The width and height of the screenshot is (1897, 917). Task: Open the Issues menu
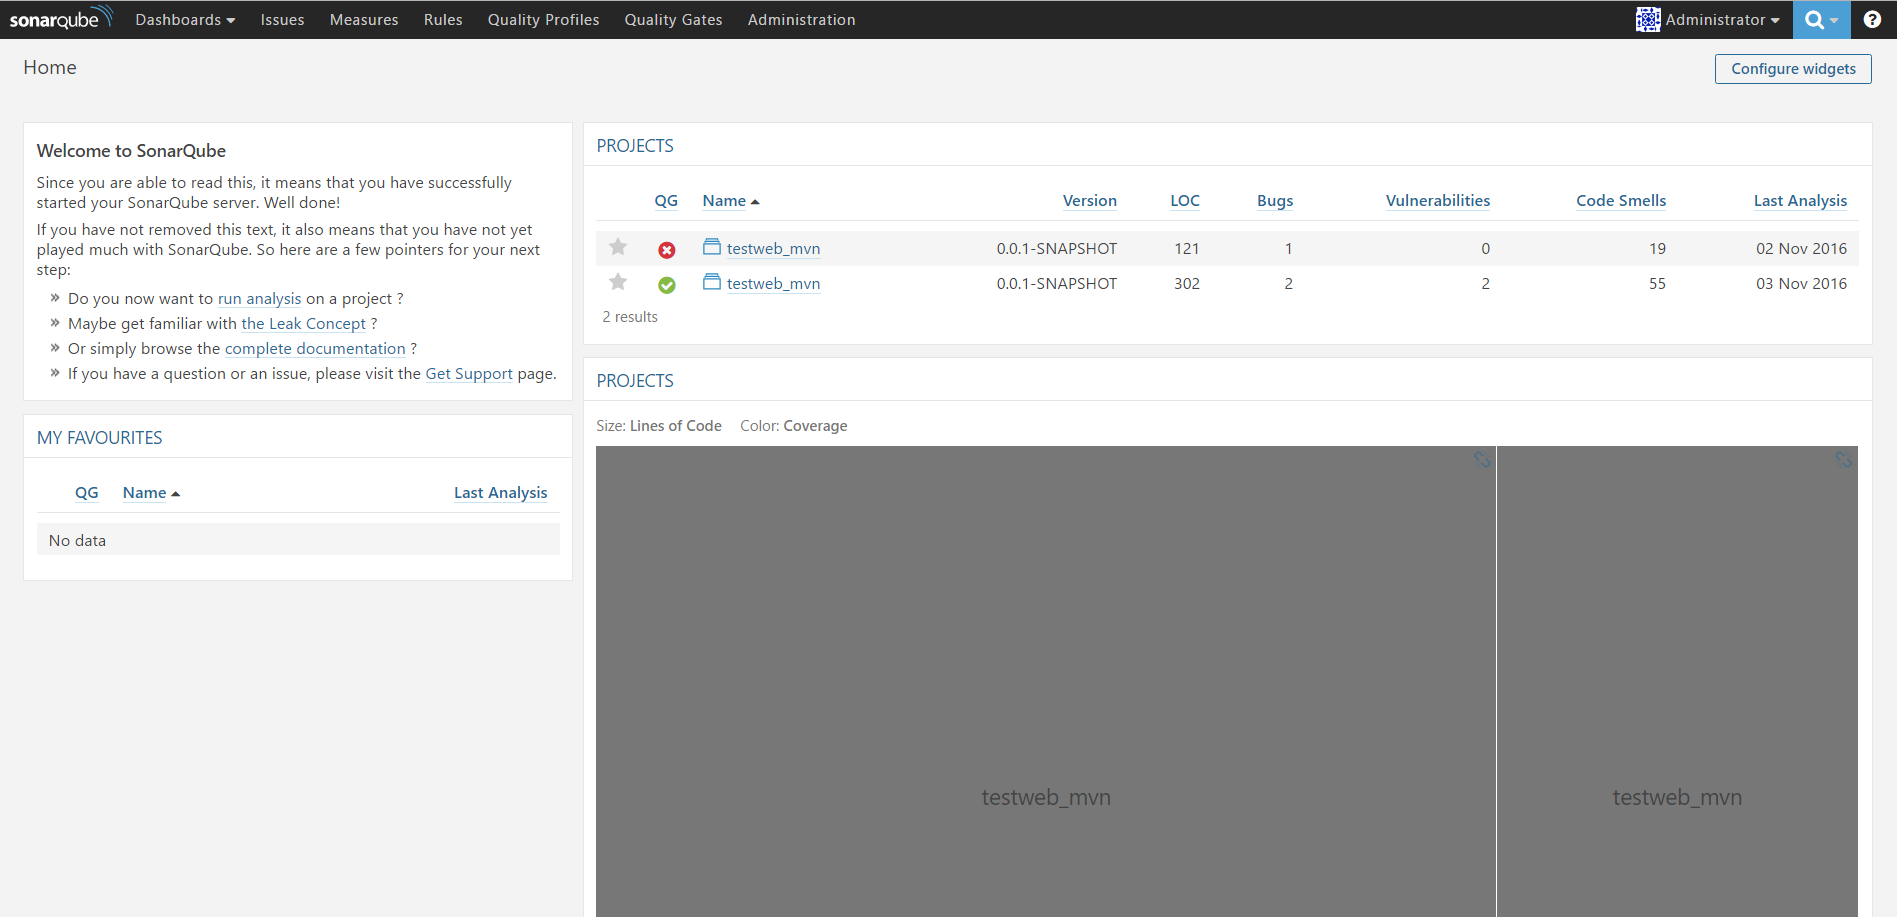coord(282,20)
